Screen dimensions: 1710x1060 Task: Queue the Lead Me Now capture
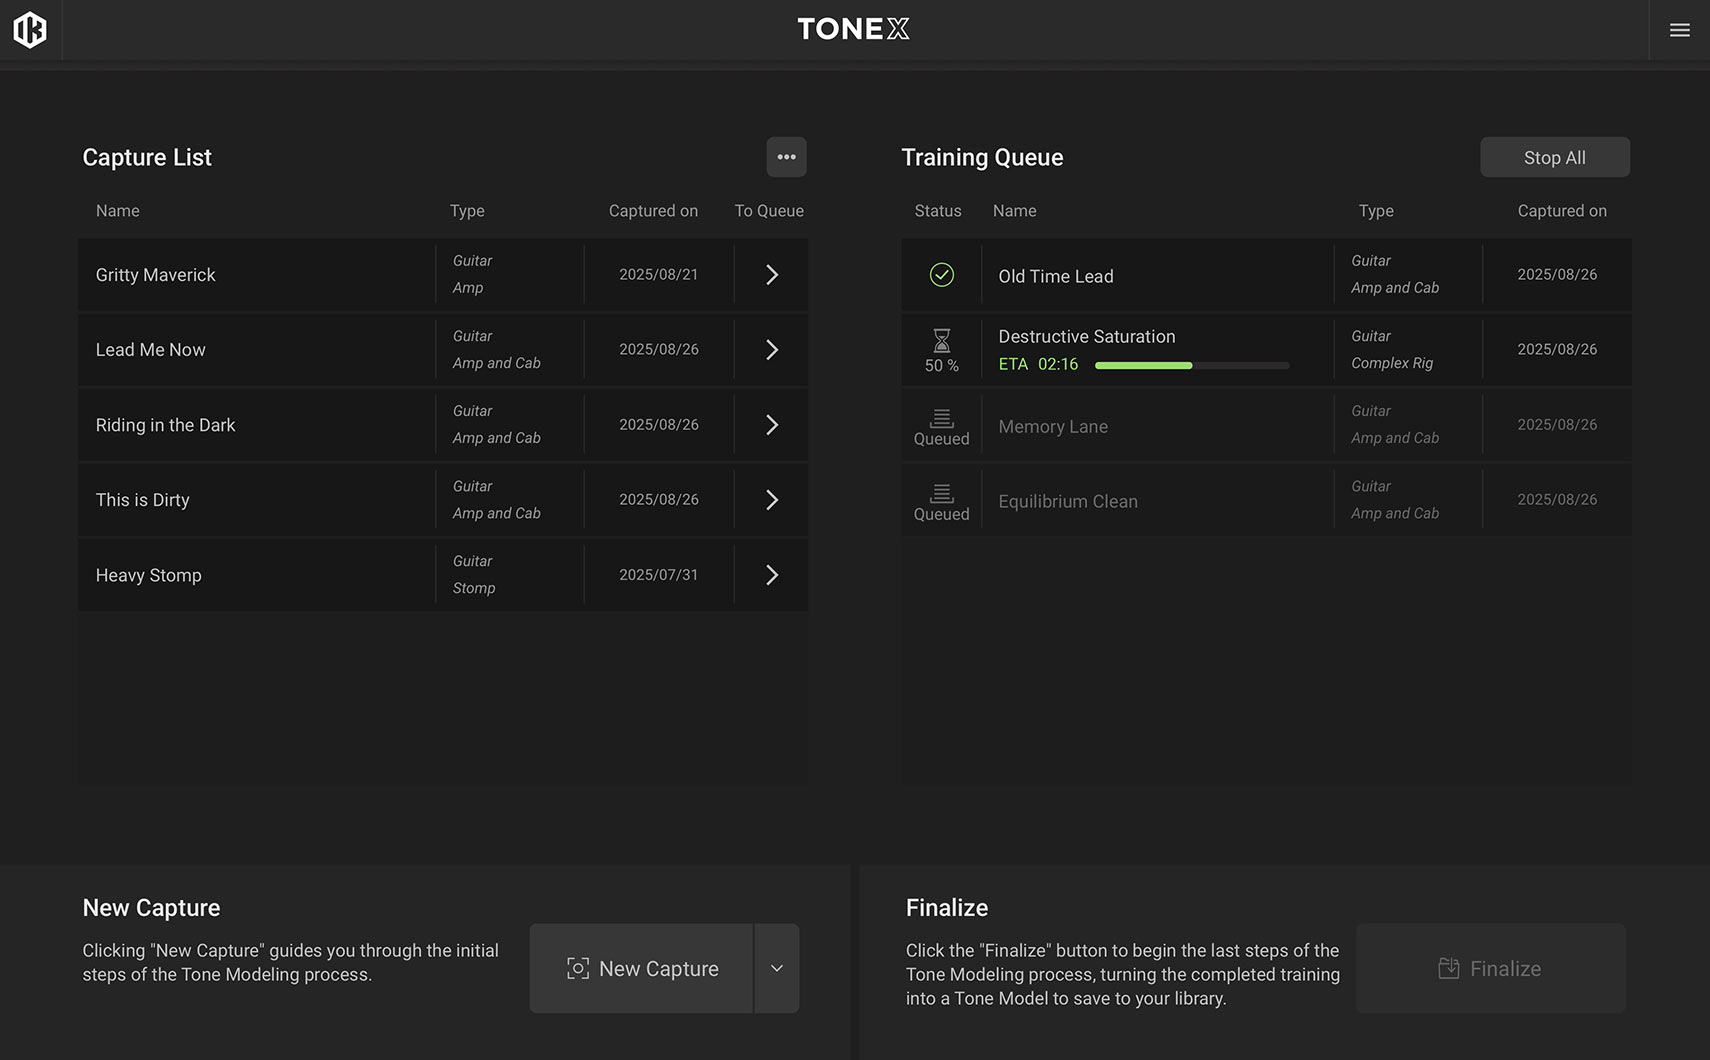click(x=771, y=350)
